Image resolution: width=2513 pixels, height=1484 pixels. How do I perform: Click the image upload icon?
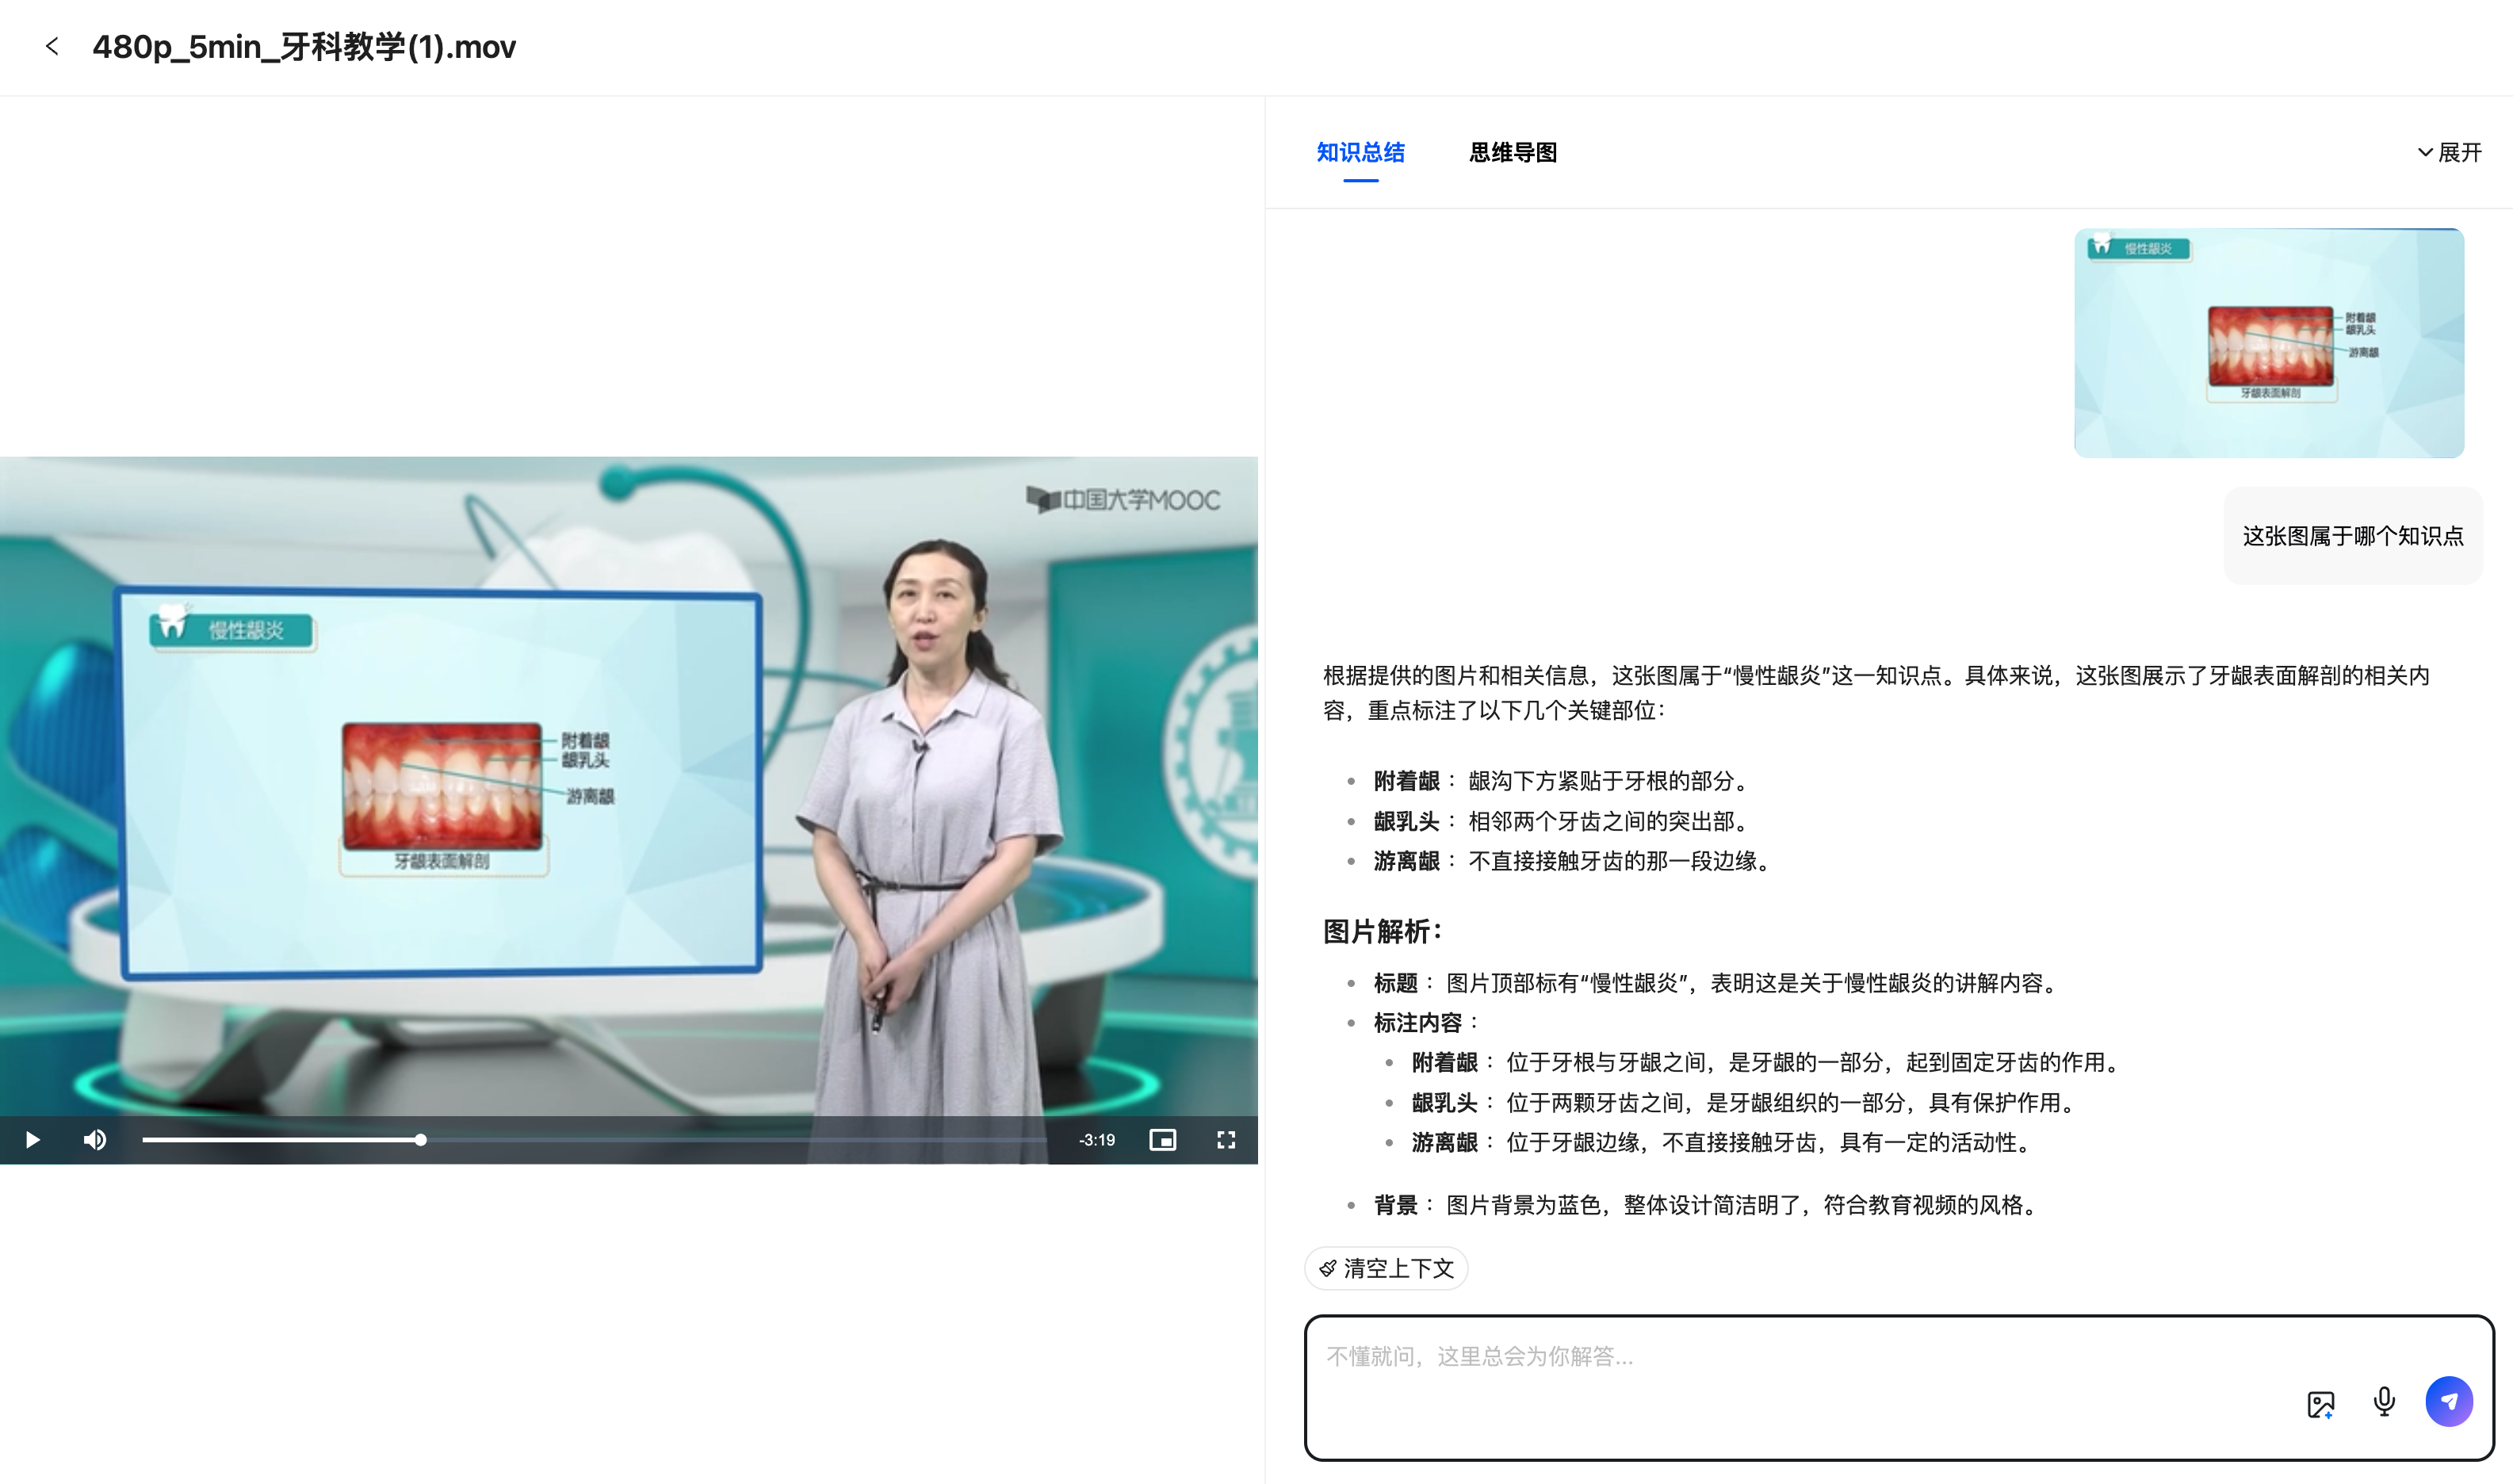(2320, 1403)
